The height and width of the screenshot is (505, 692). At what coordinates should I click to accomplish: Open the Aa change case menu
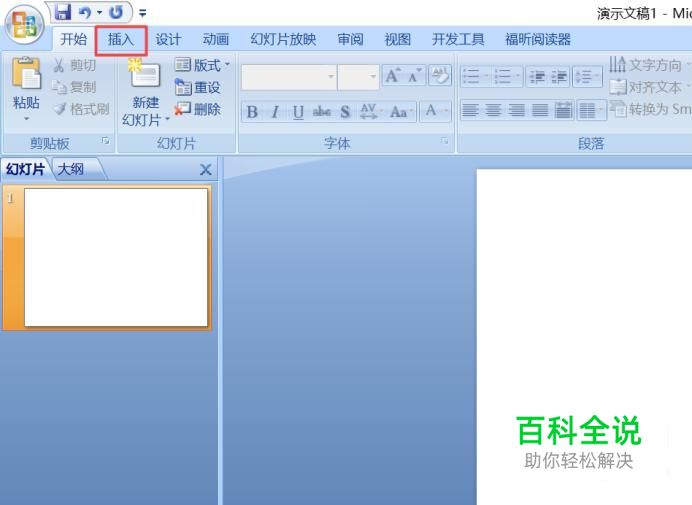(x=401, y=112)
